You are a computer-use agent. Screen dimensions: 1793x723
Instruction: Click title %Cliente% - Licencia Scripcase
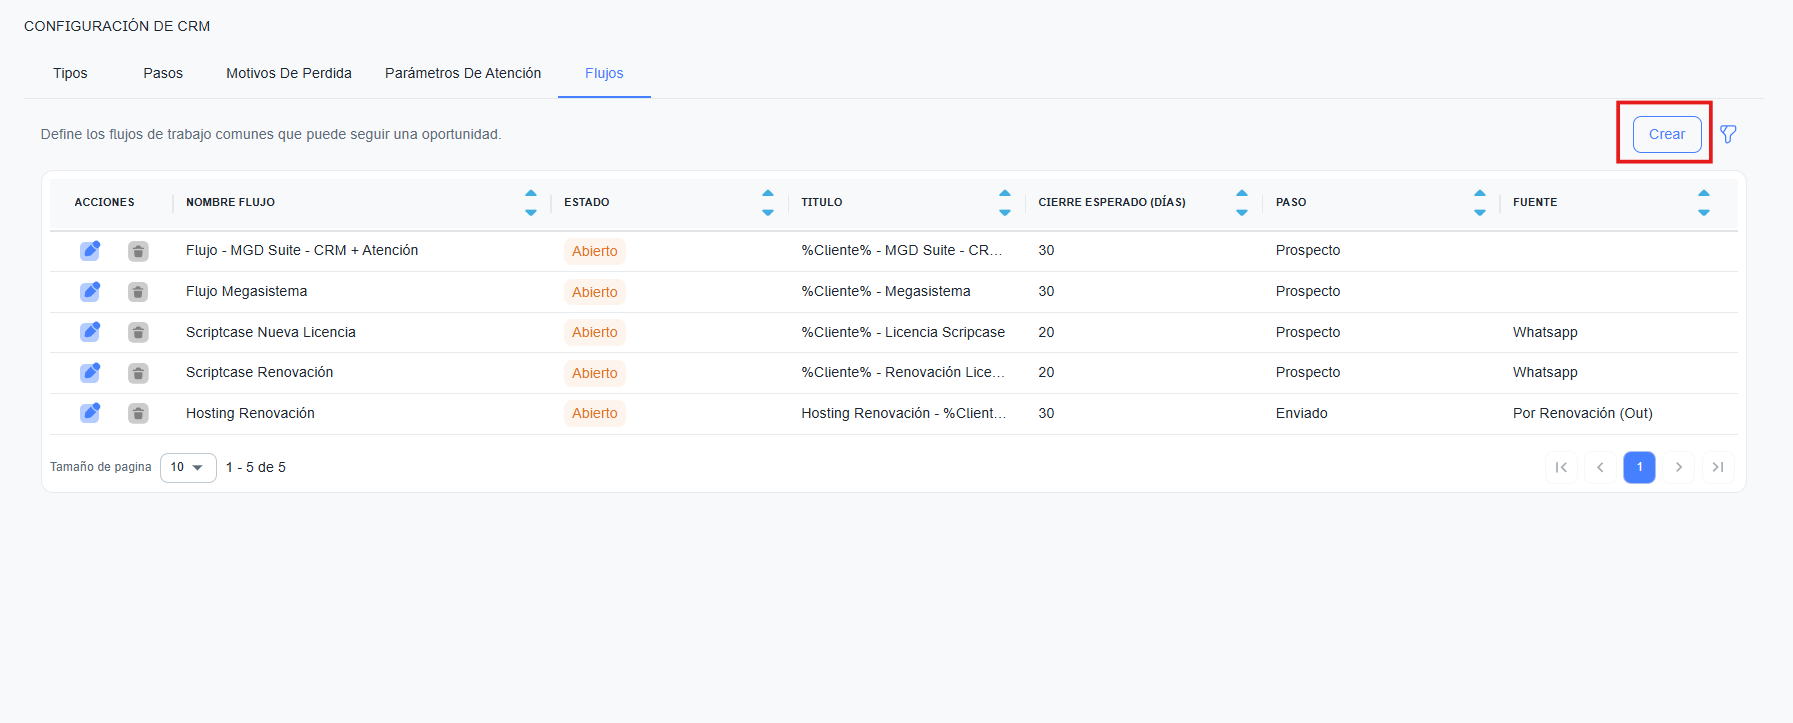(903, 332)
